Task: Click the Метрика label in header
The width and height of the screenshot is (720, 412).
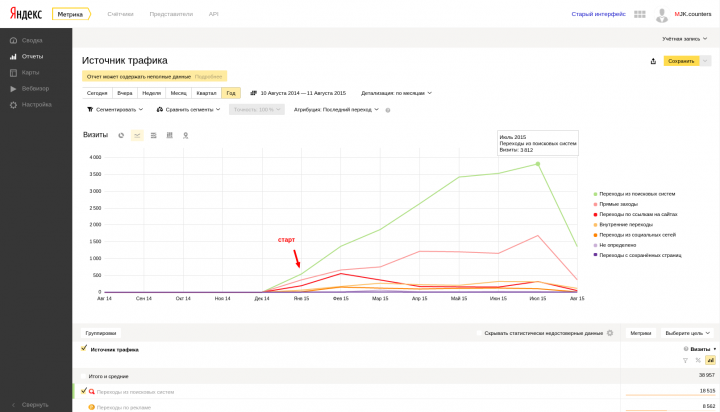Action: pyautogui.click(x=70, y=14)
